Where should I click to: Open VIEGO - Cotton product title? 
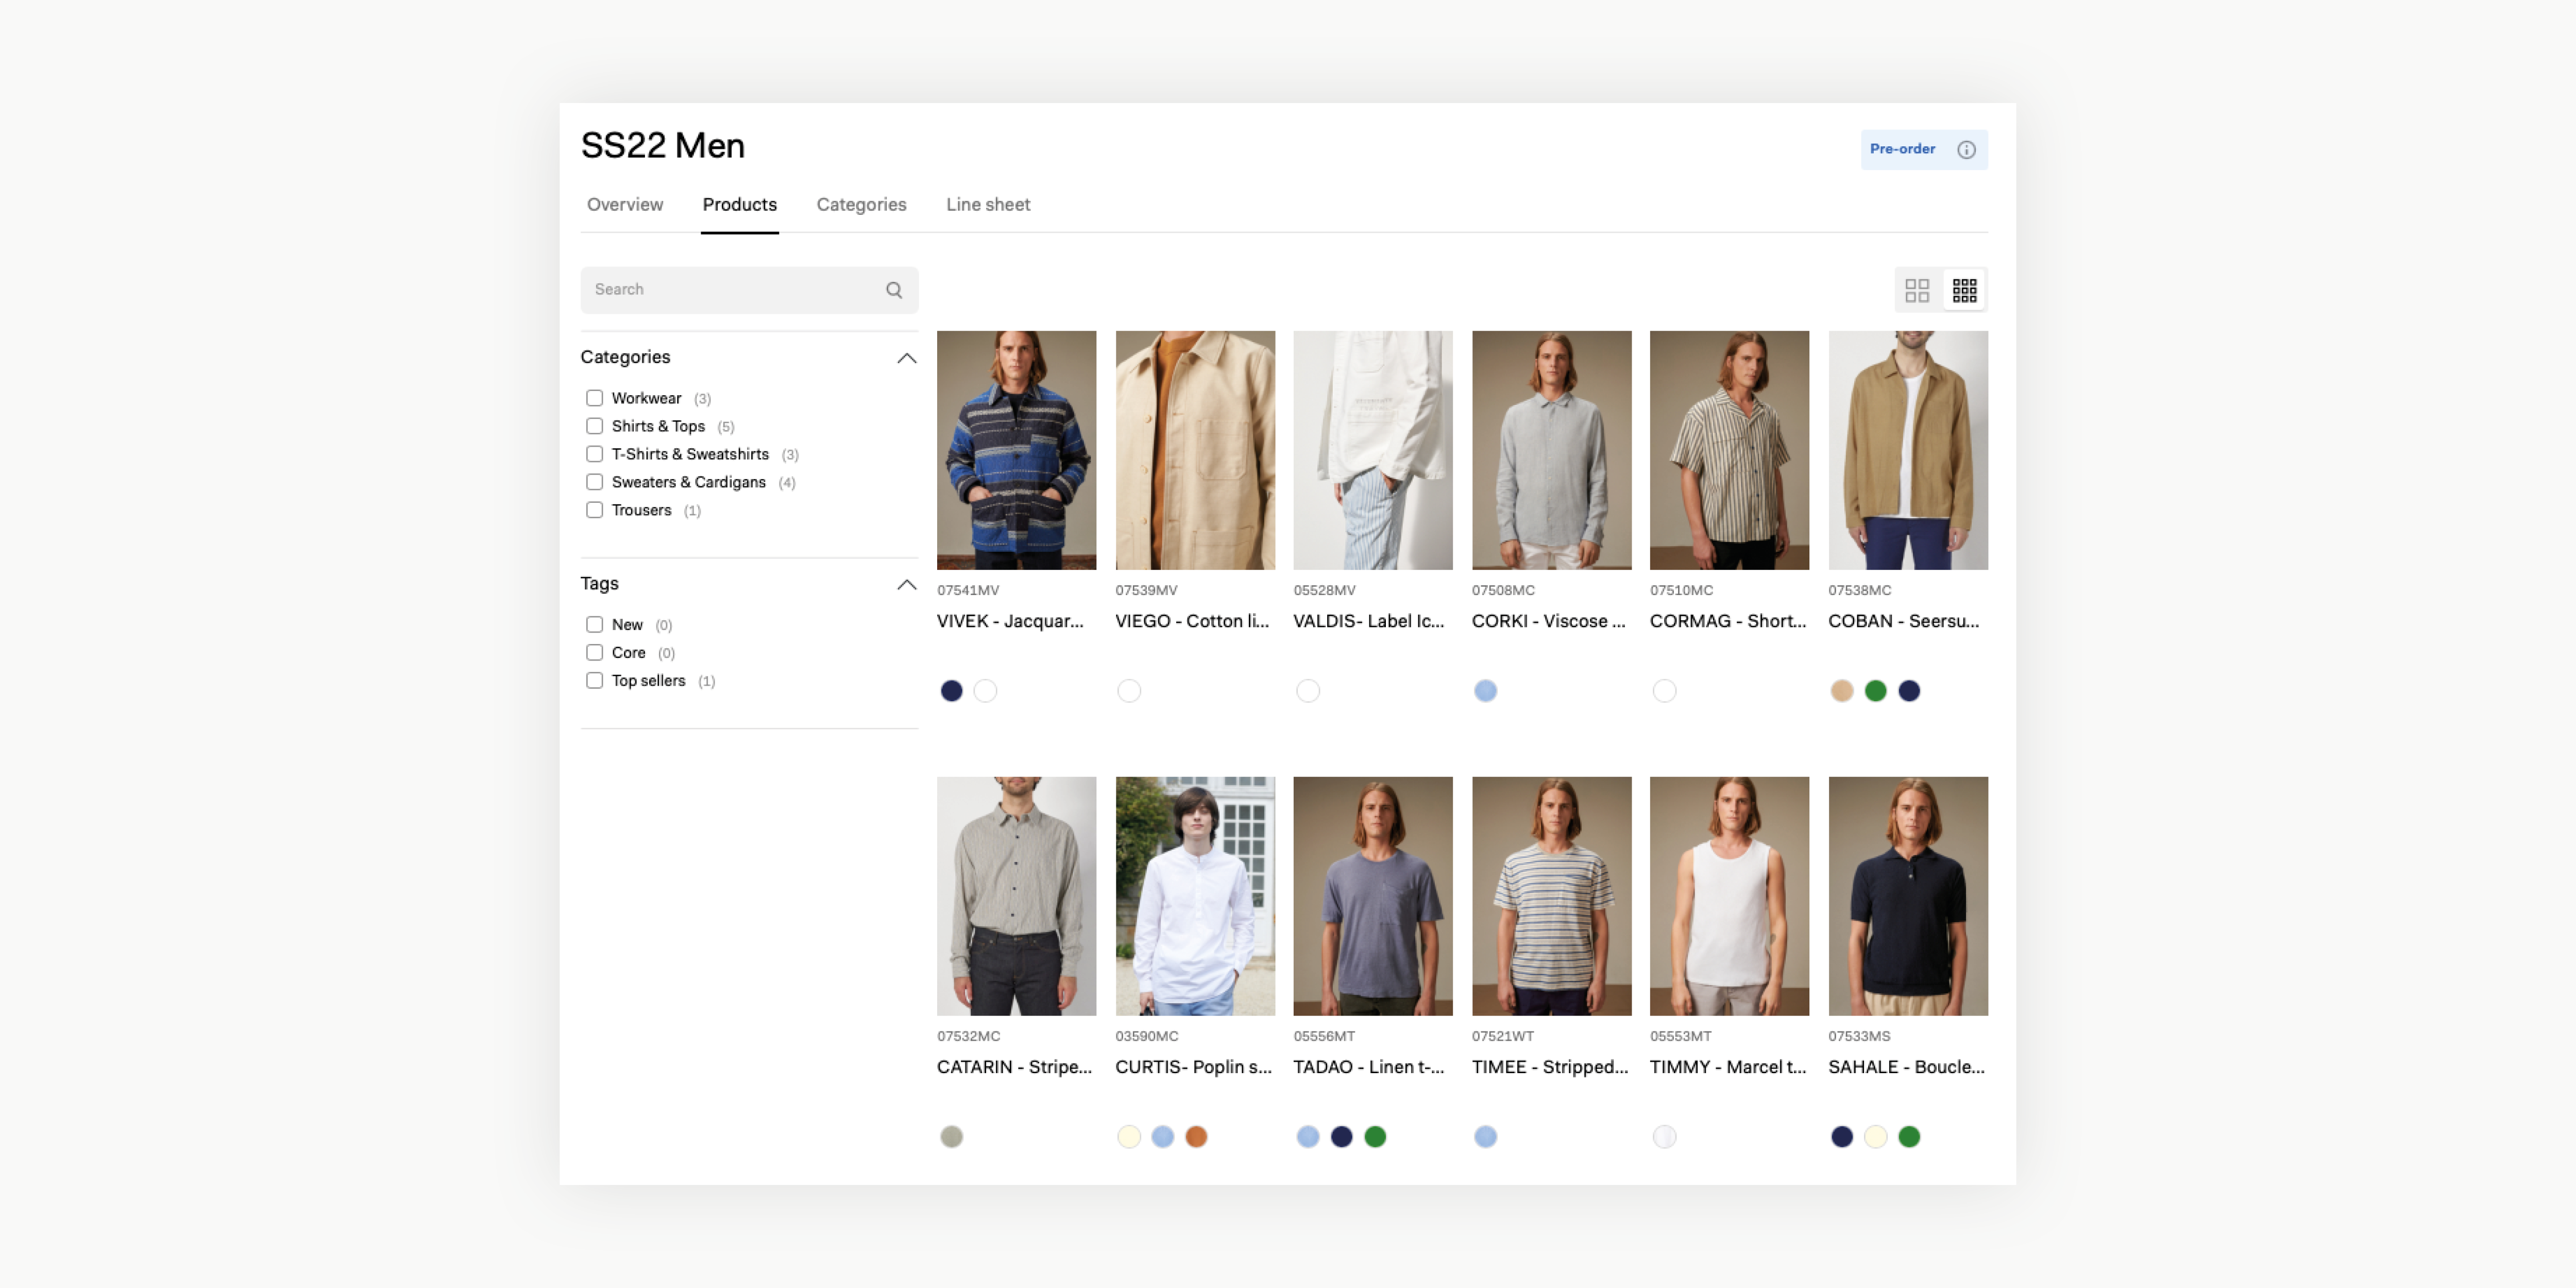1192,621
